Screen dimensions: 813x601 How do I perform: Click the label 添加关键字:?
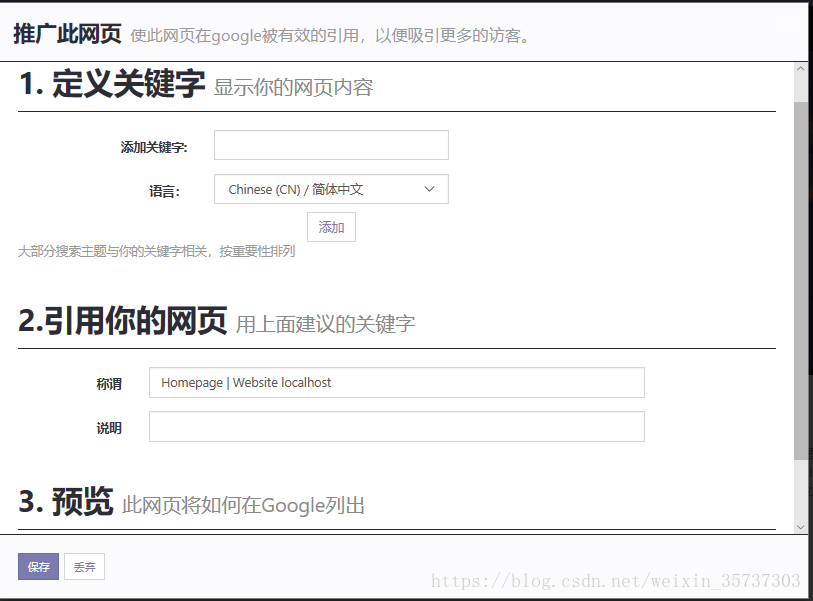[x=154, y=147]
